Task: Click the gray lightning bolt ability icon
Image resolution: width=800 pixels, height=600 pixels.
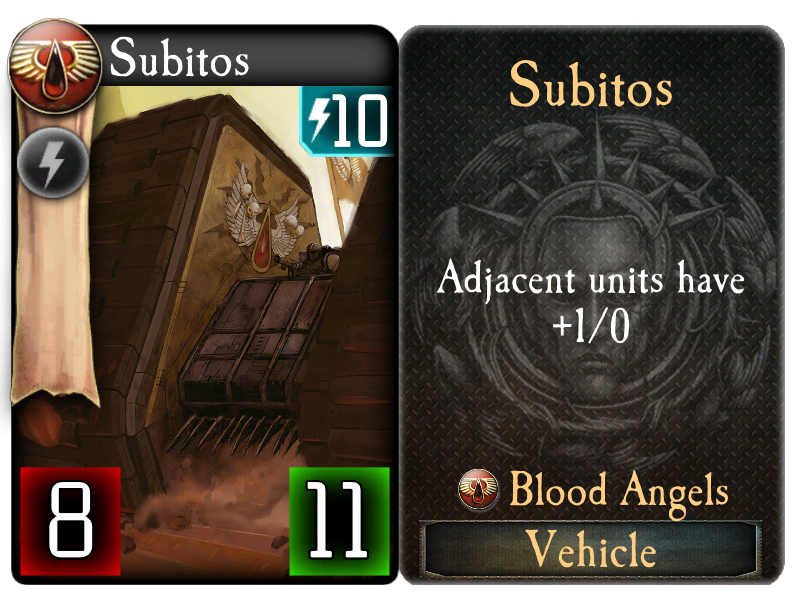Action: point(53,163)
